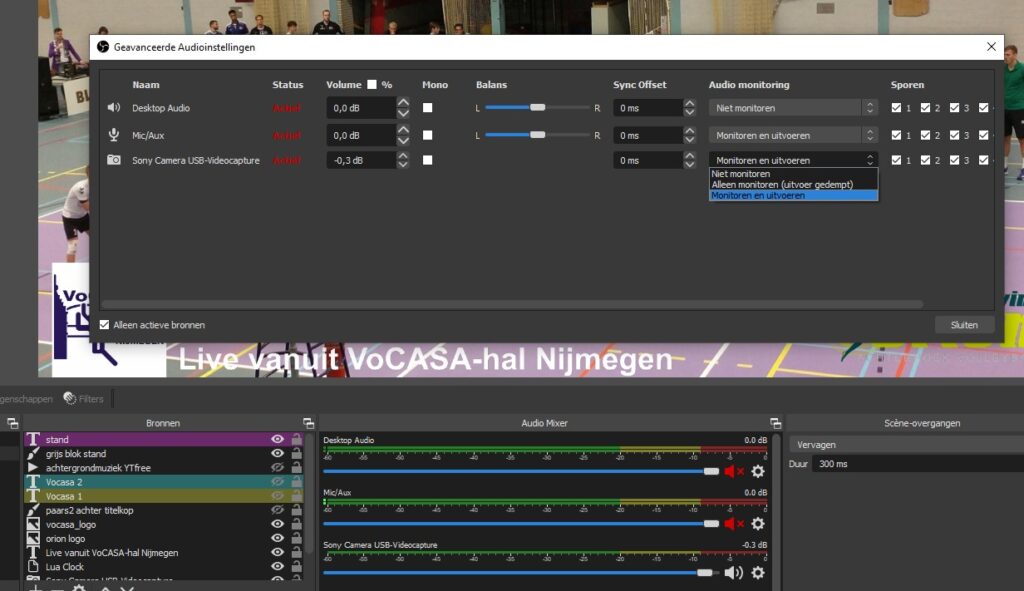Unmute Mic/Aux in the Audio Mixer
The image size is (1024, 591).
click(x=734, y=523)
